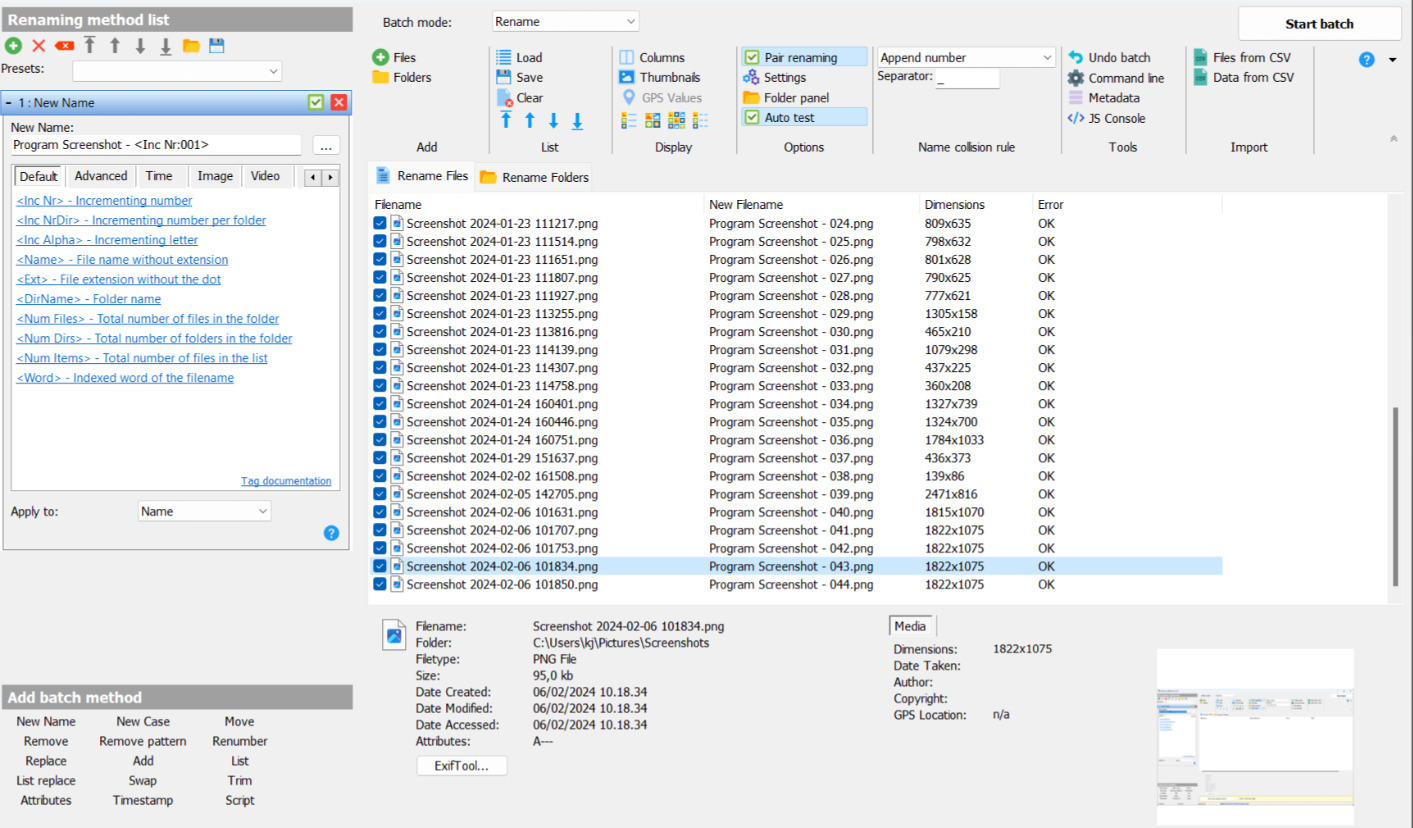The height and width of the screenshot is (828, 1413).
Task: Toggle Auto test option
Action: pos(804,117)
